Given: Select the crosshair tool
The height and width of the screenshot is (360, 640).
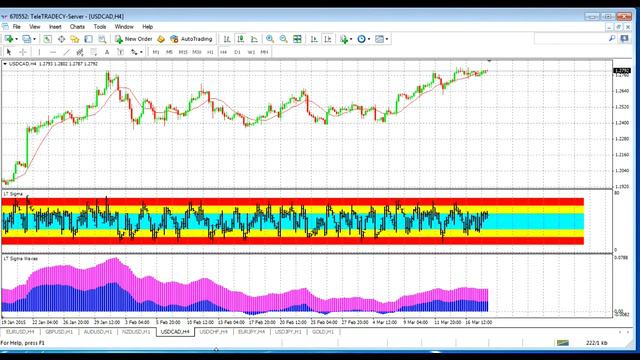Looking at the screenshot, I should (23, 52).
